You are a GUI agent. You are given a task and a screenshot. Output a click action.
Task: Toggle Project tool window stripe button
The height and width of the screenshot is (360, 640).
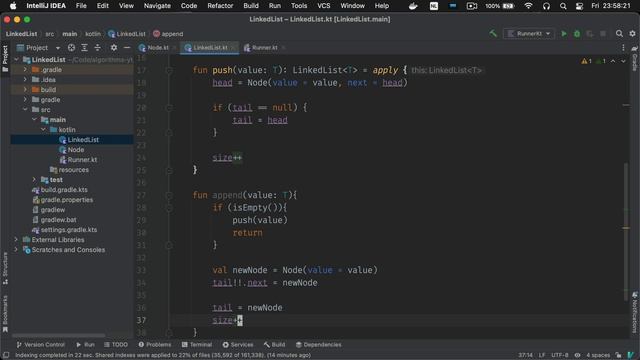click(x=5, y=58)
